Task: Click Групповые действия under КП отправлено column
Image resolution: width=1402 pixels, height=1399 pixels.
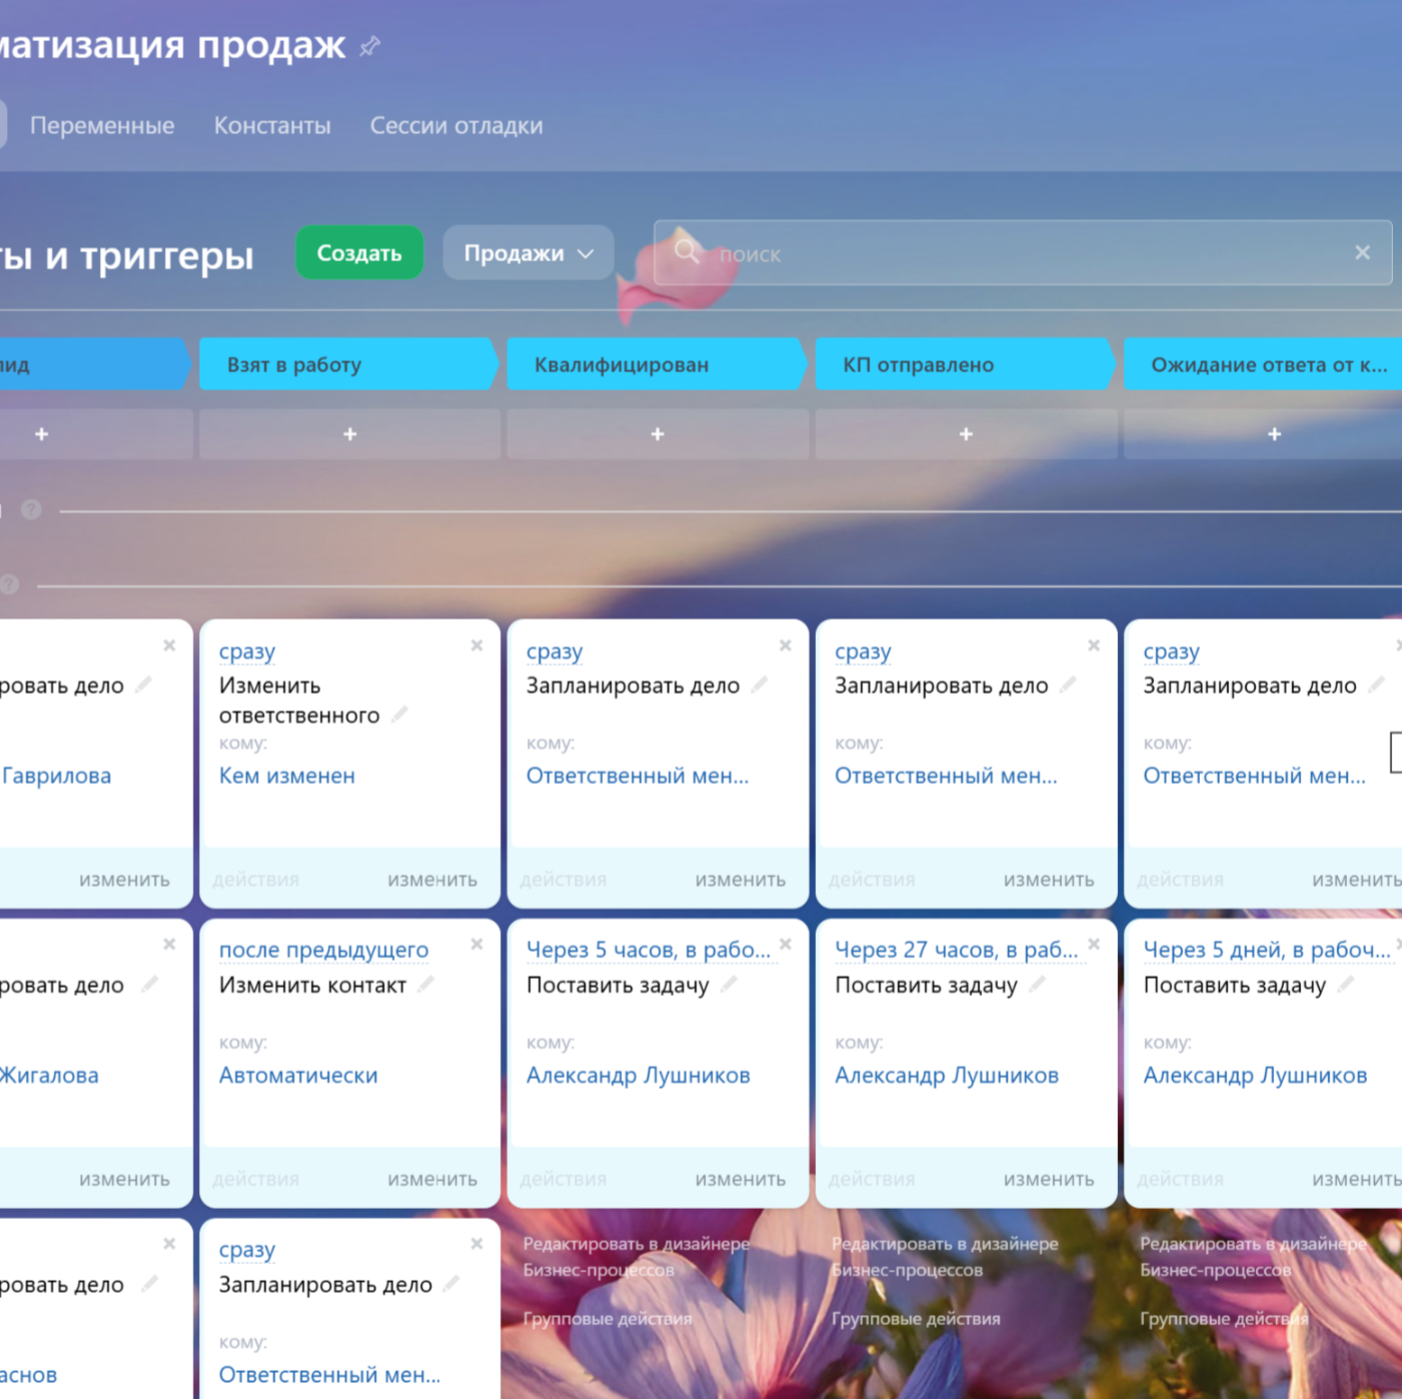Action: pyautogui.click(x=915, y=1319)
